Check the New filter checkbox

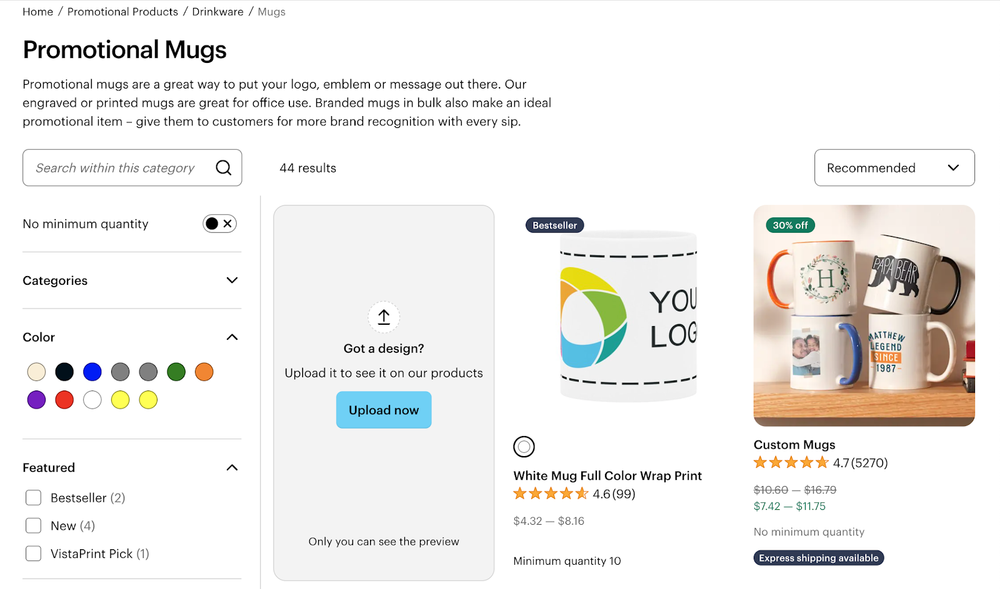click(33, 525)
